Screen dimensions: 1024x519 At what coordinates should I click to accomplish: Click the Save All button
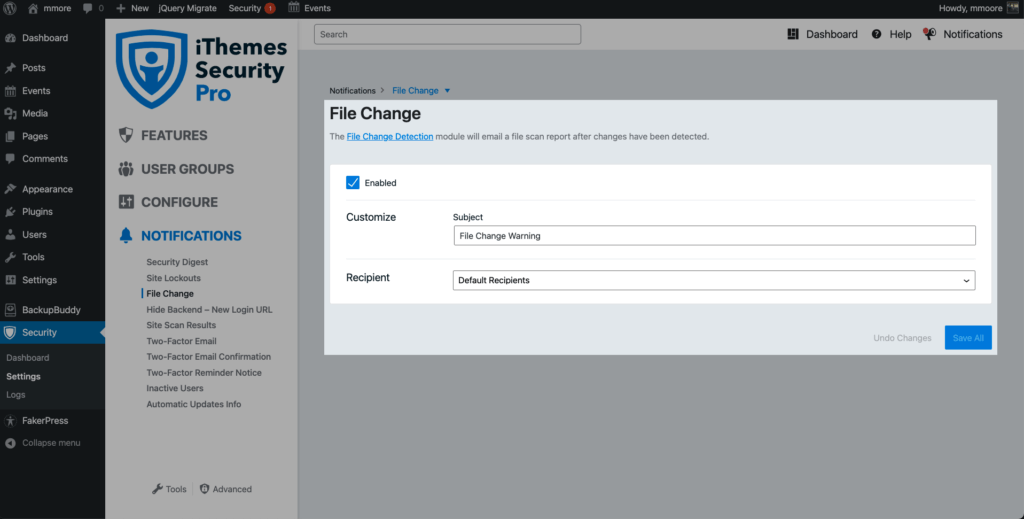(968, 338)
